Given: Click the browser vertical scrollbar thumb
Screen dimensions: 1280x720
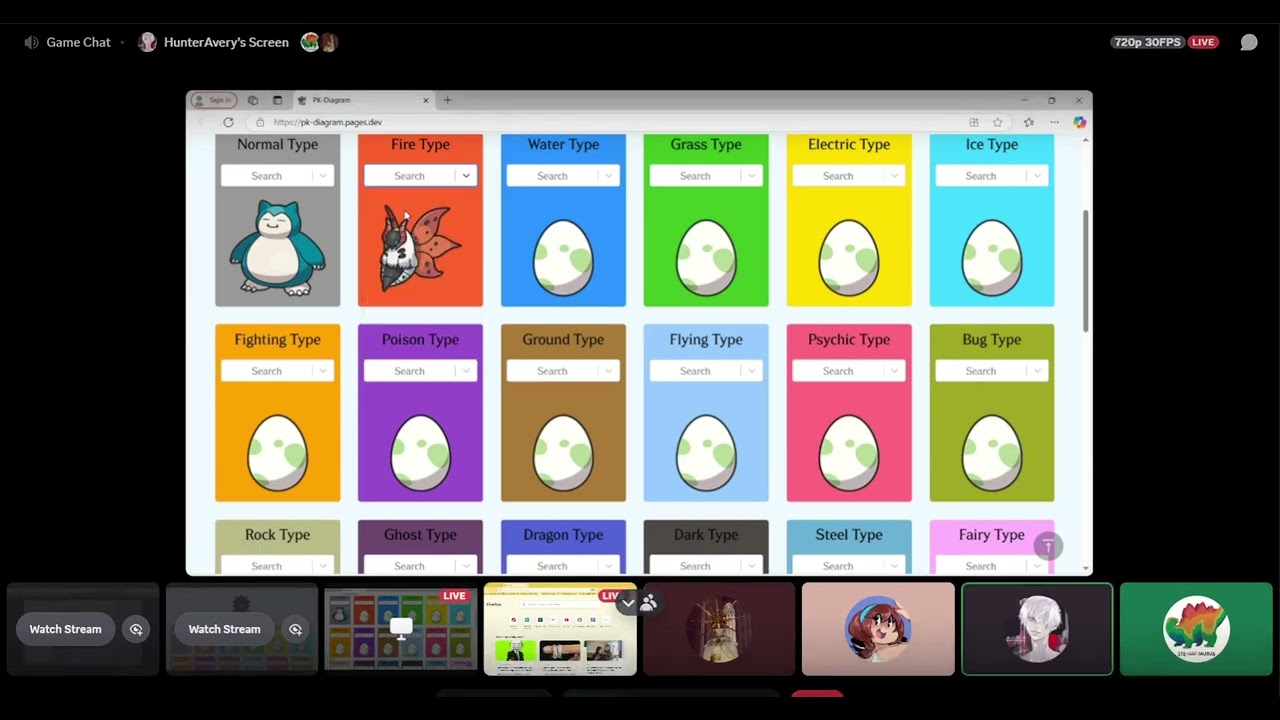Looking at the screenshot, I should [x=1086, y=270].
